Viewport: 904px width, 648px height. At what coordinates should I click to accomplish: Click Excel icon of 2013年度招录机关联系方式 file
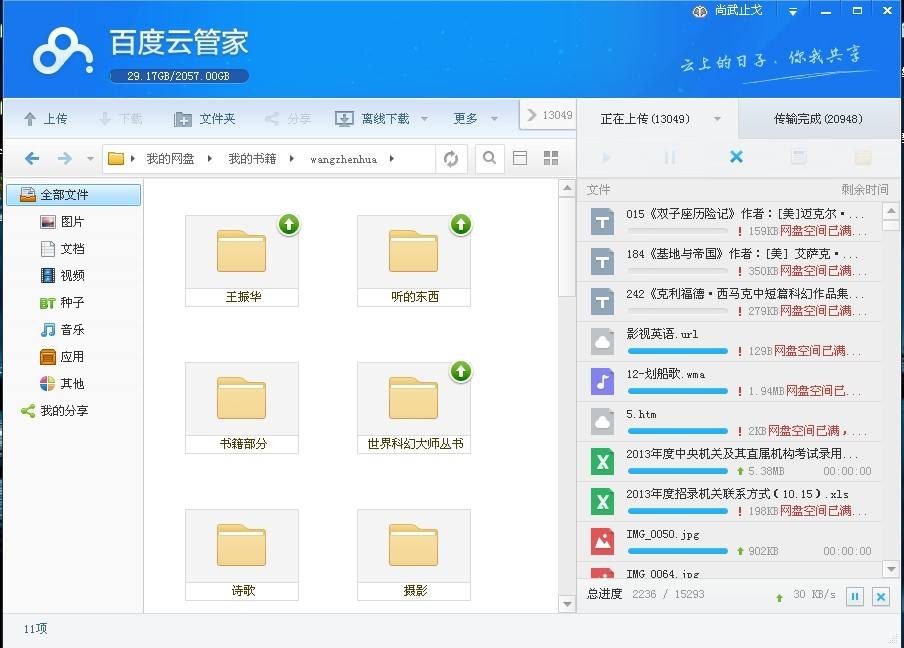[602, 502]
